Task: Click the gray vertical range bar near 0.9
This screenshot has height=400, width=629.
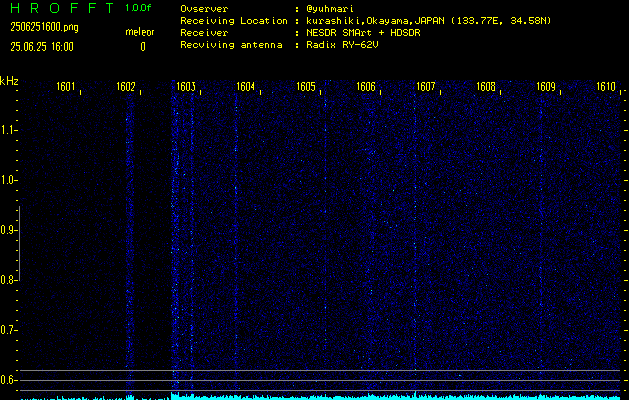Action: click(x=19, y=243)
